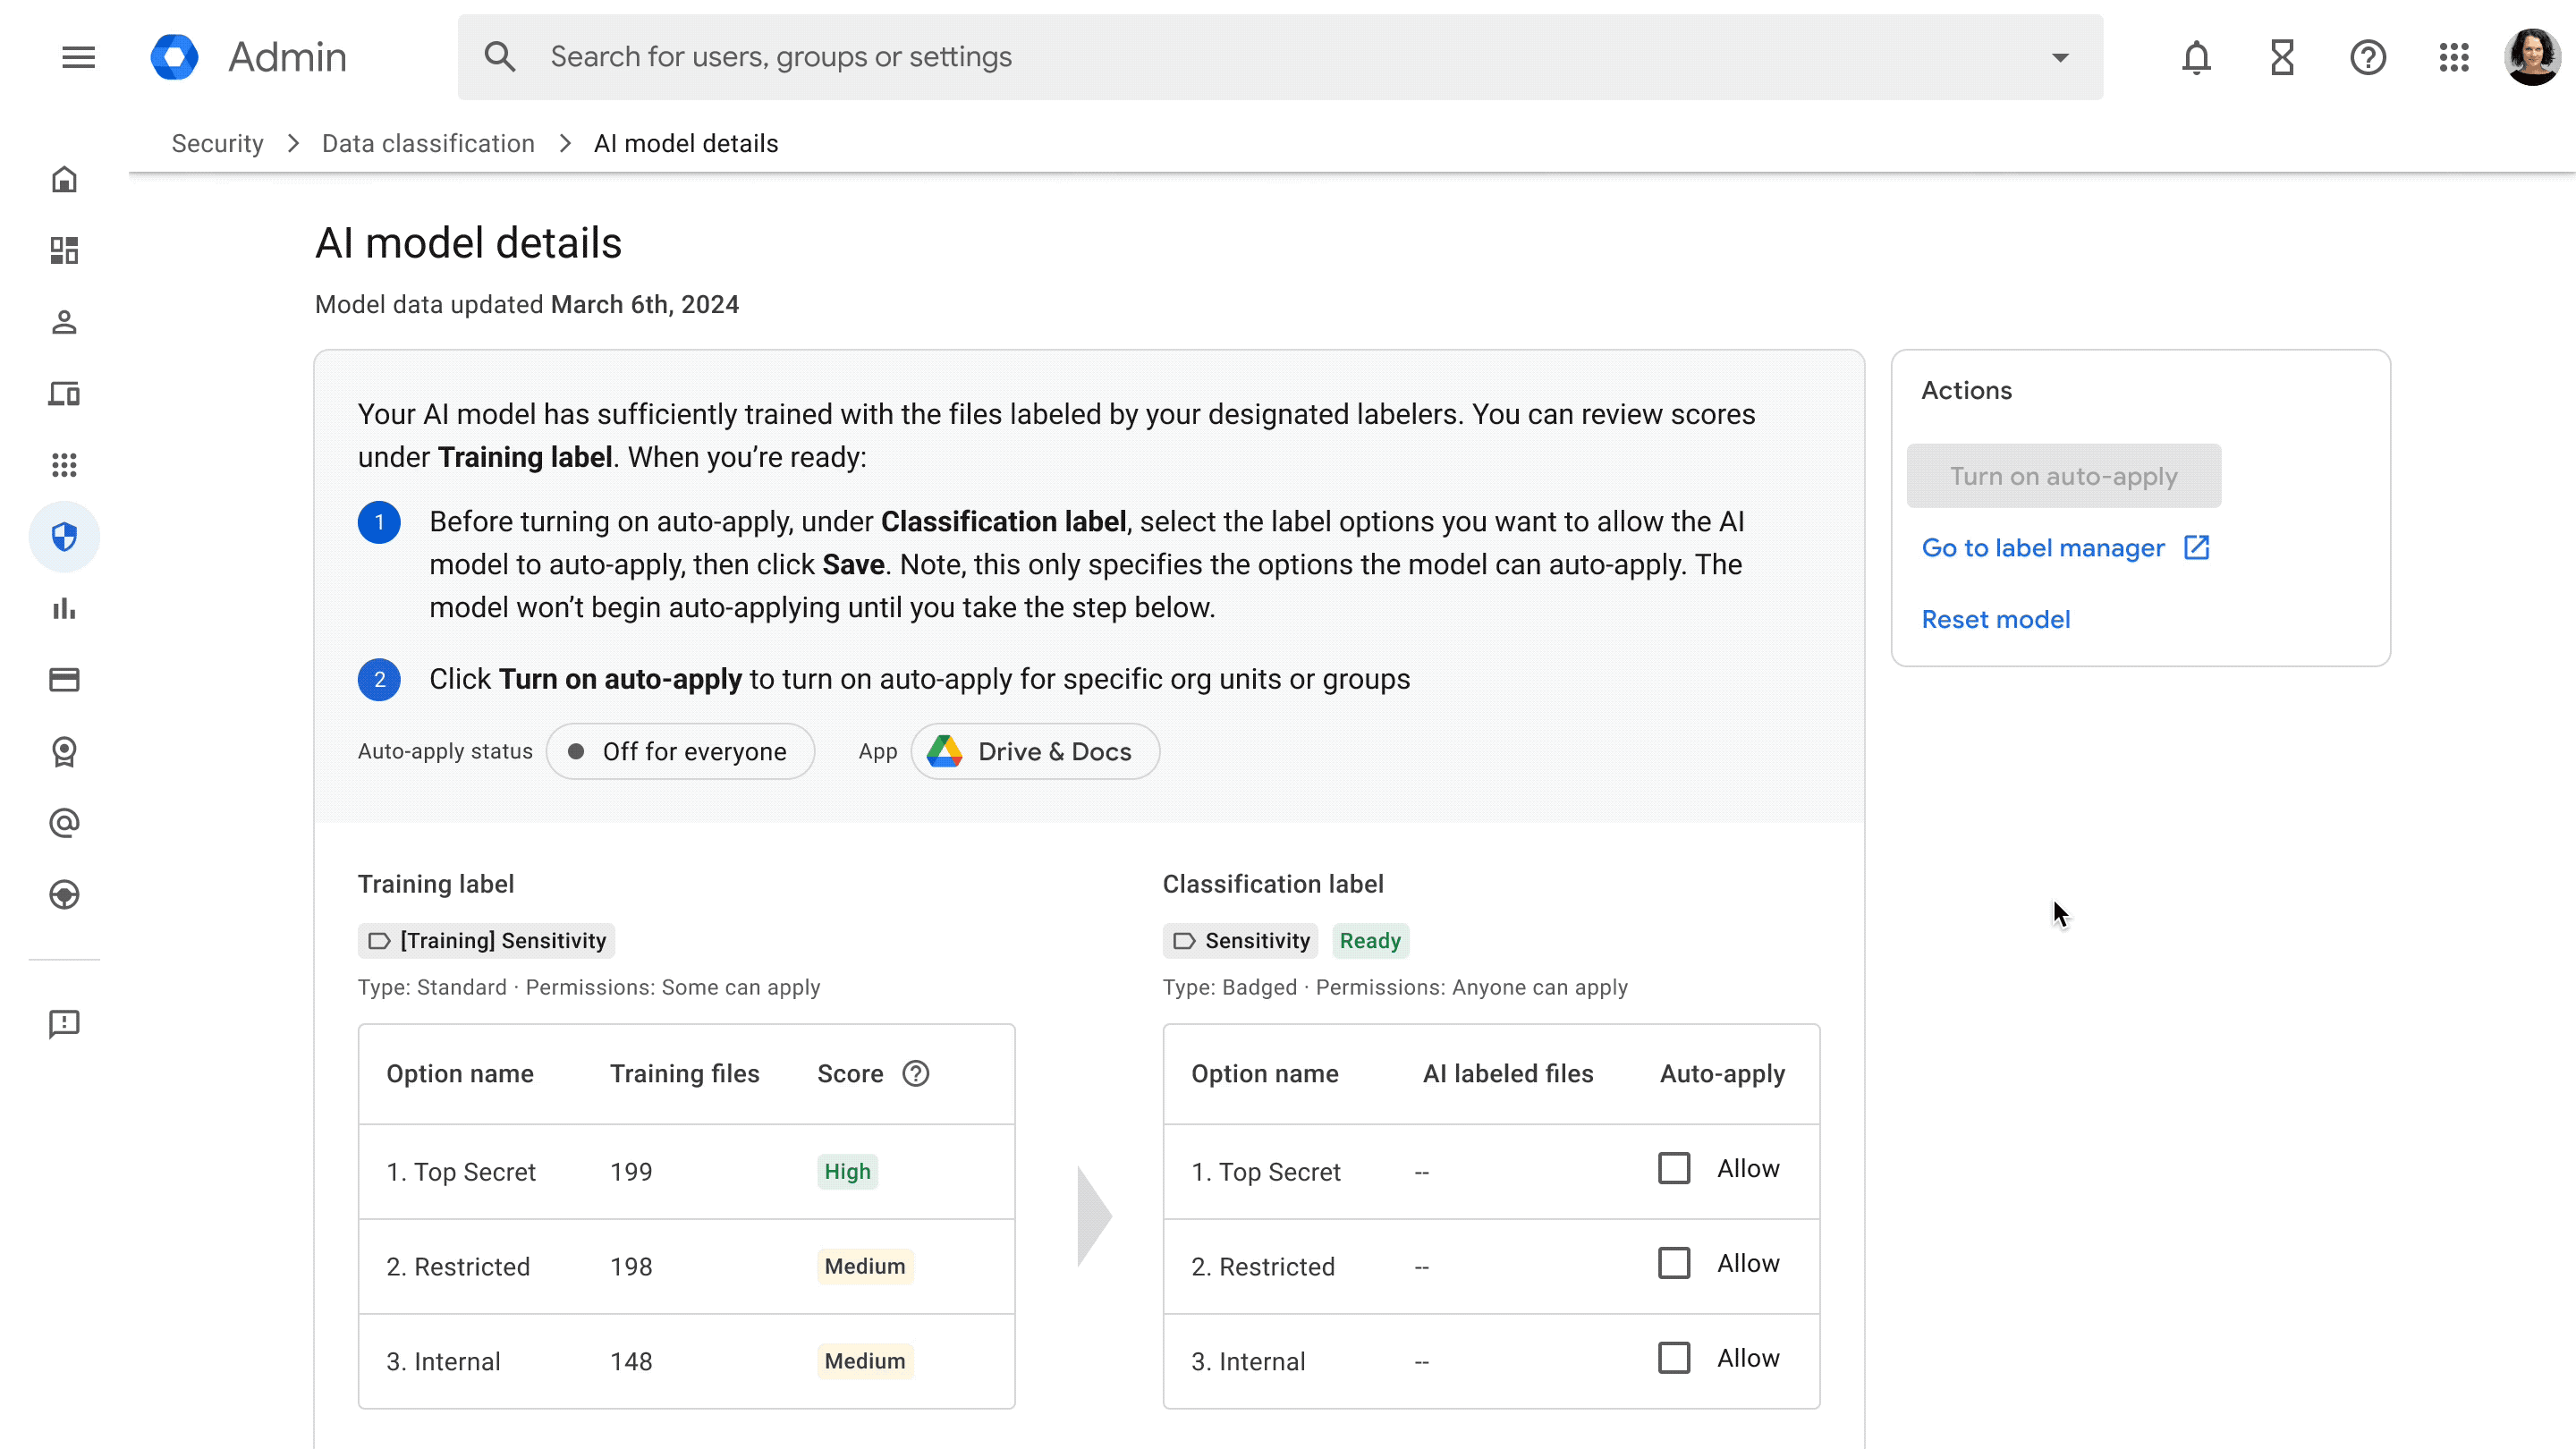Click the Data classification breadcrumb menu item
This screenshot has height=1449, width=2576.
tap(425, 141)
